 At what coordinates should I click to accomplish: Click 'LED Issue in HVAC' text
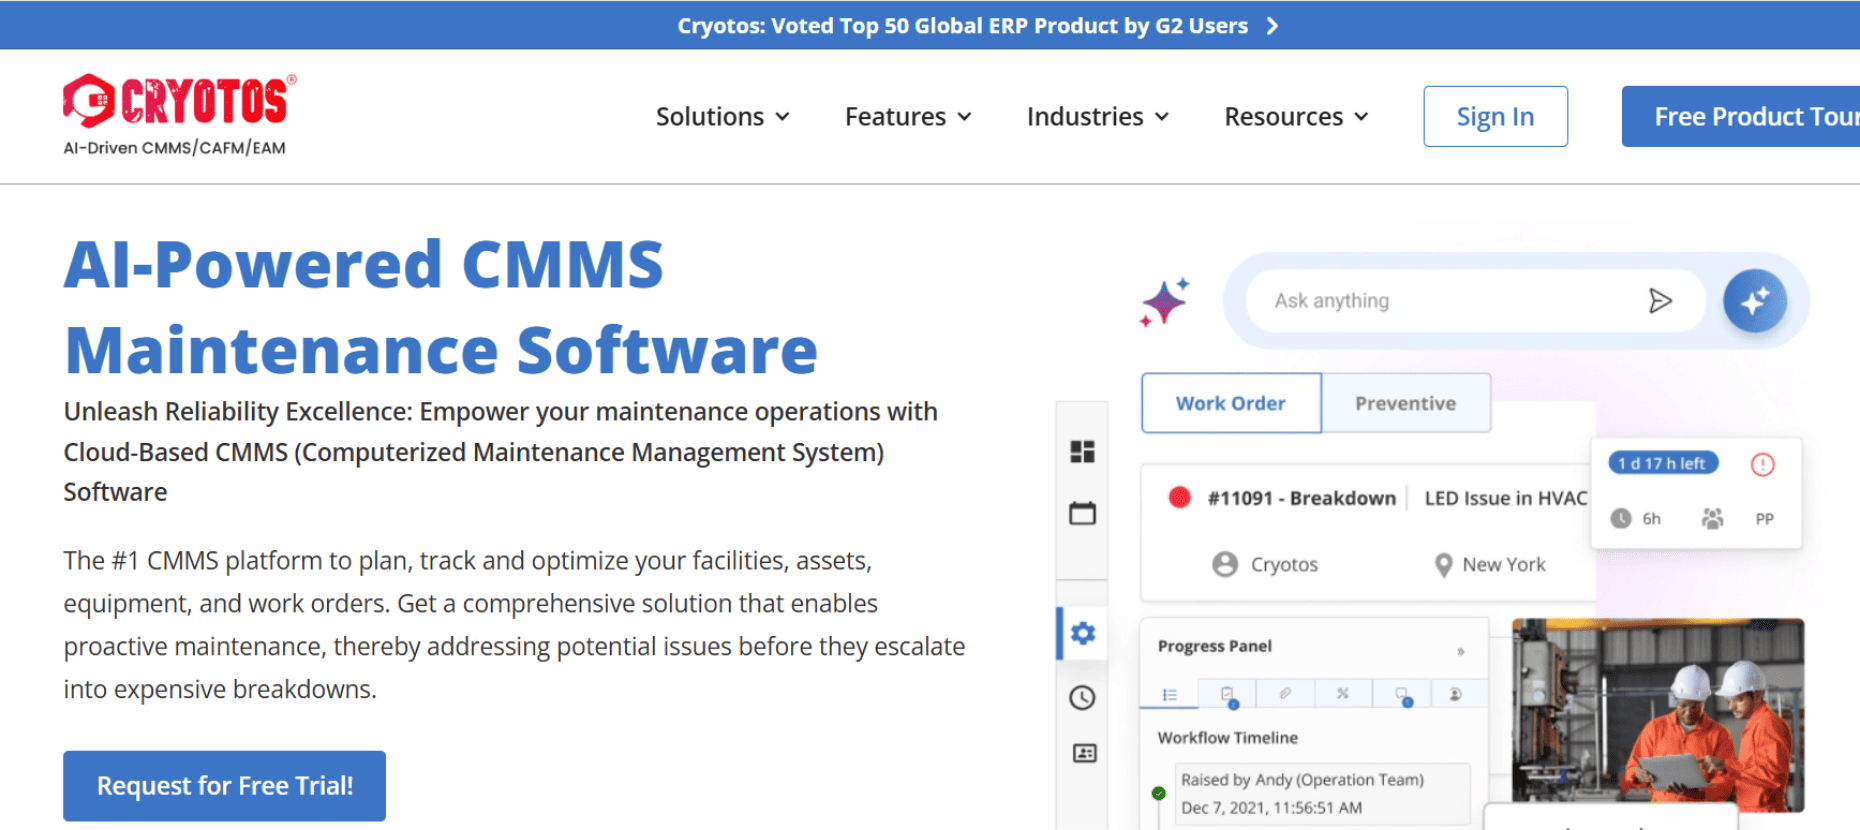click(x=1506, y=498)
